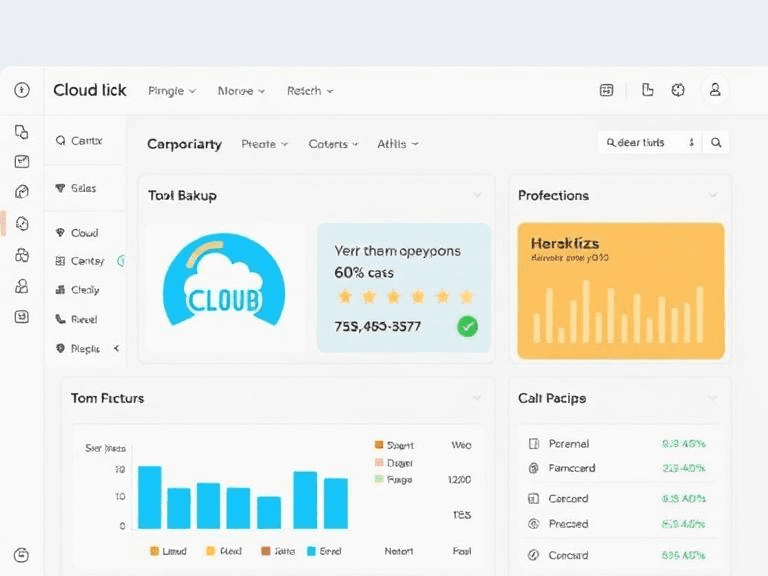The width and height of the screenshot is (768, 576).
Task: Toggle the Ered blue legend marker
Action: click(x=311, y=551)
